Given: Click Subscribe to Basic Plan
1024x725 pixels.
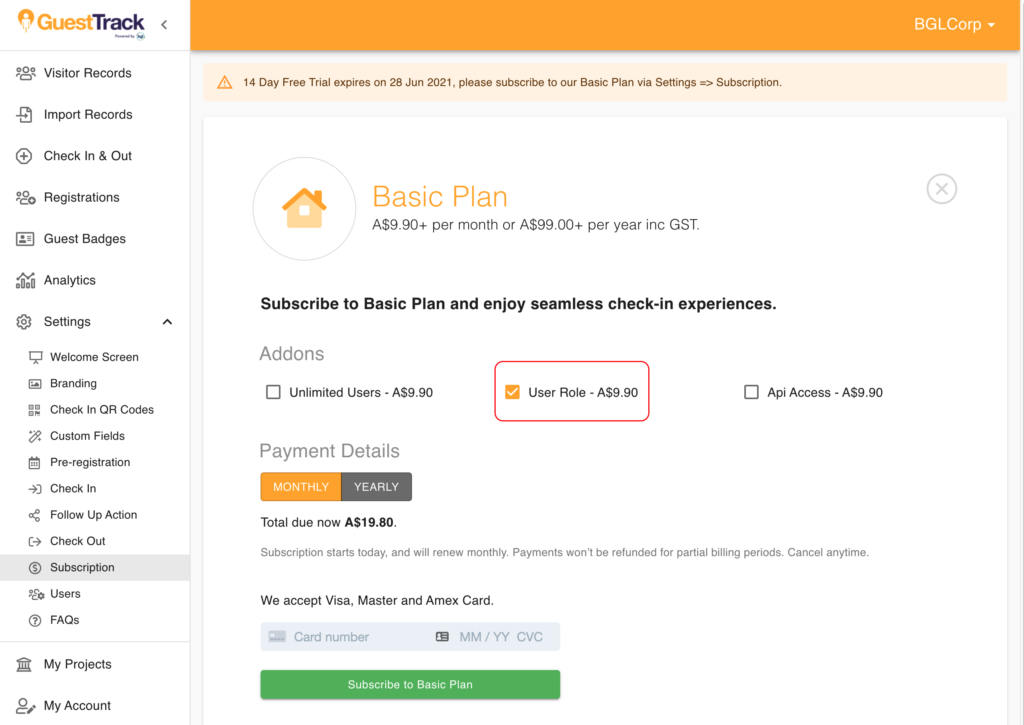Looking at the screenshot, I should (410, 684).
